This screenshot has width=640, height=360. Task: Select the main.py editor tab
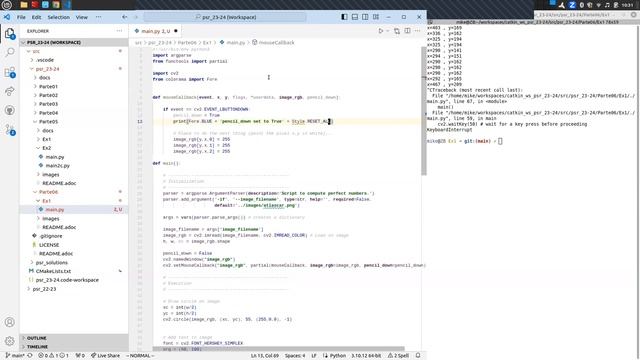tap(156, 31)
